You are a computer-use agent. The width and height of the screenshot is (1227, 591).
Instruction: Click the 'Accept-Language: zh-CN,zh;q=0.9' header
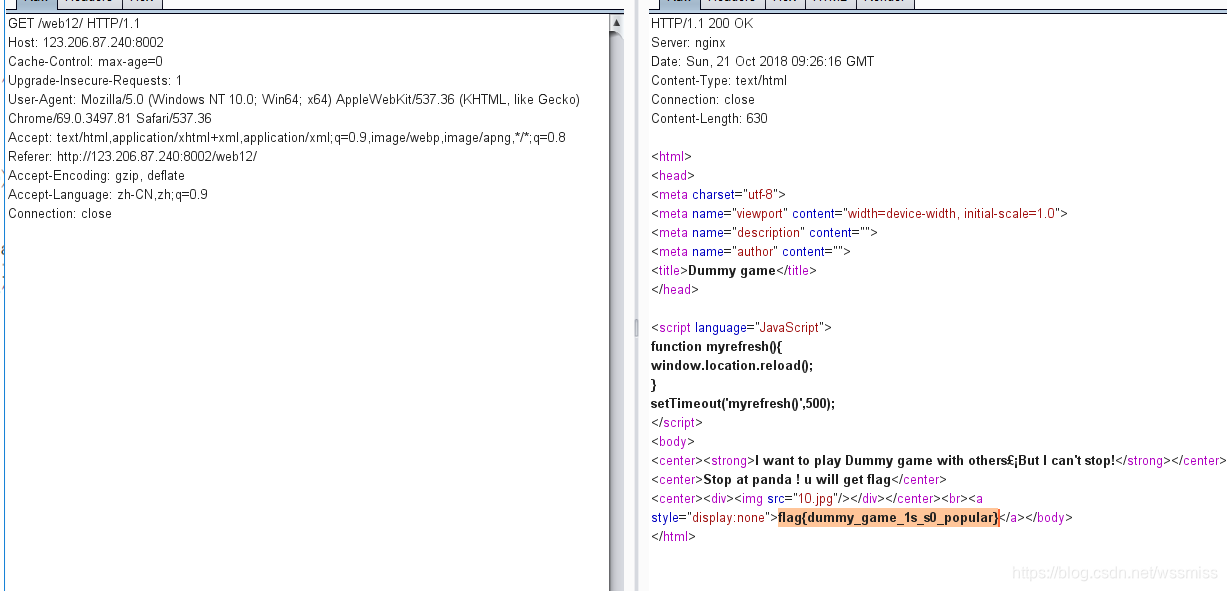click(108, 194)
